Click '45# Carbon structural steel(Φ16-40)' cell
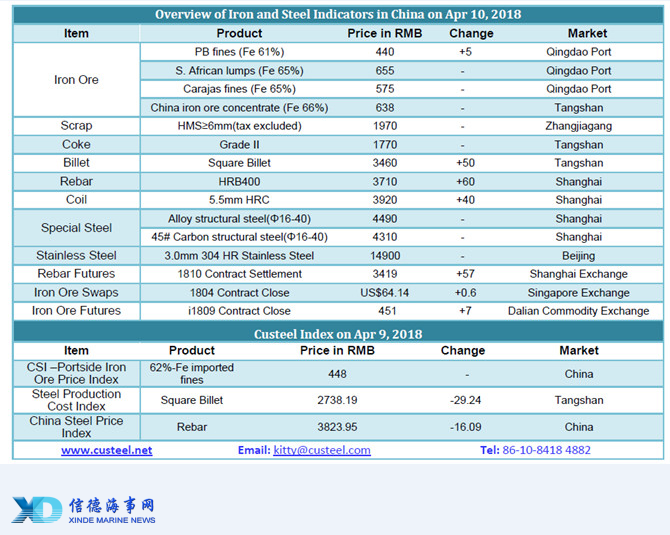 coord(239,237)
